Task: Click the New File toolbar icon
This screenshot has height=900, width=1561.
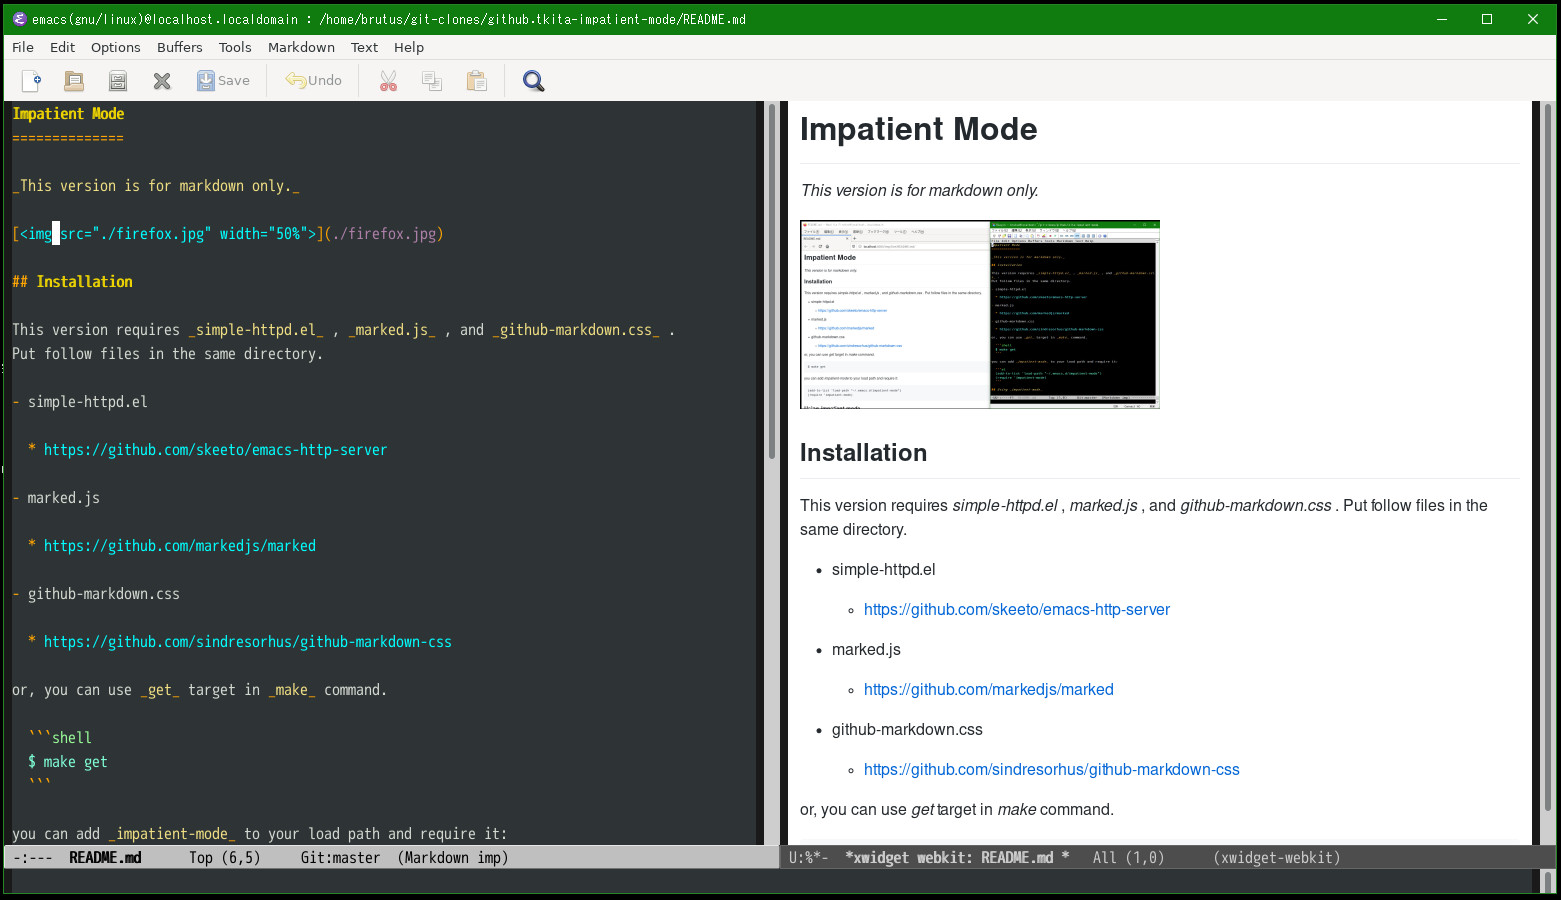Action: [31, 81]
